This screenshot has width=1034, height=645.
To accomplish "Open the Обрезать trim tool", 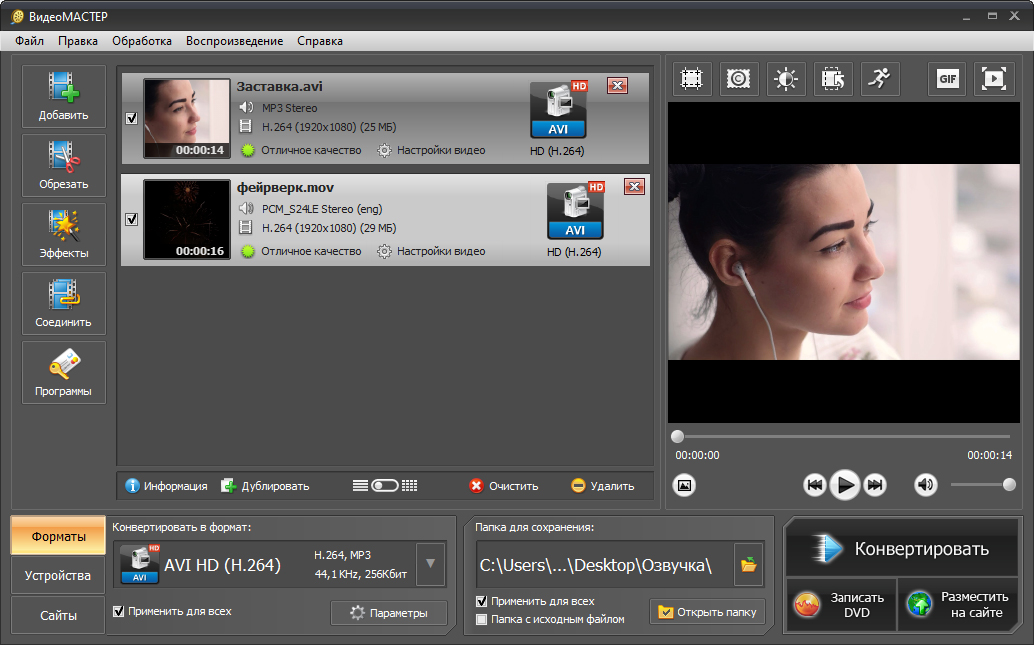I will (x=63, y=166).
